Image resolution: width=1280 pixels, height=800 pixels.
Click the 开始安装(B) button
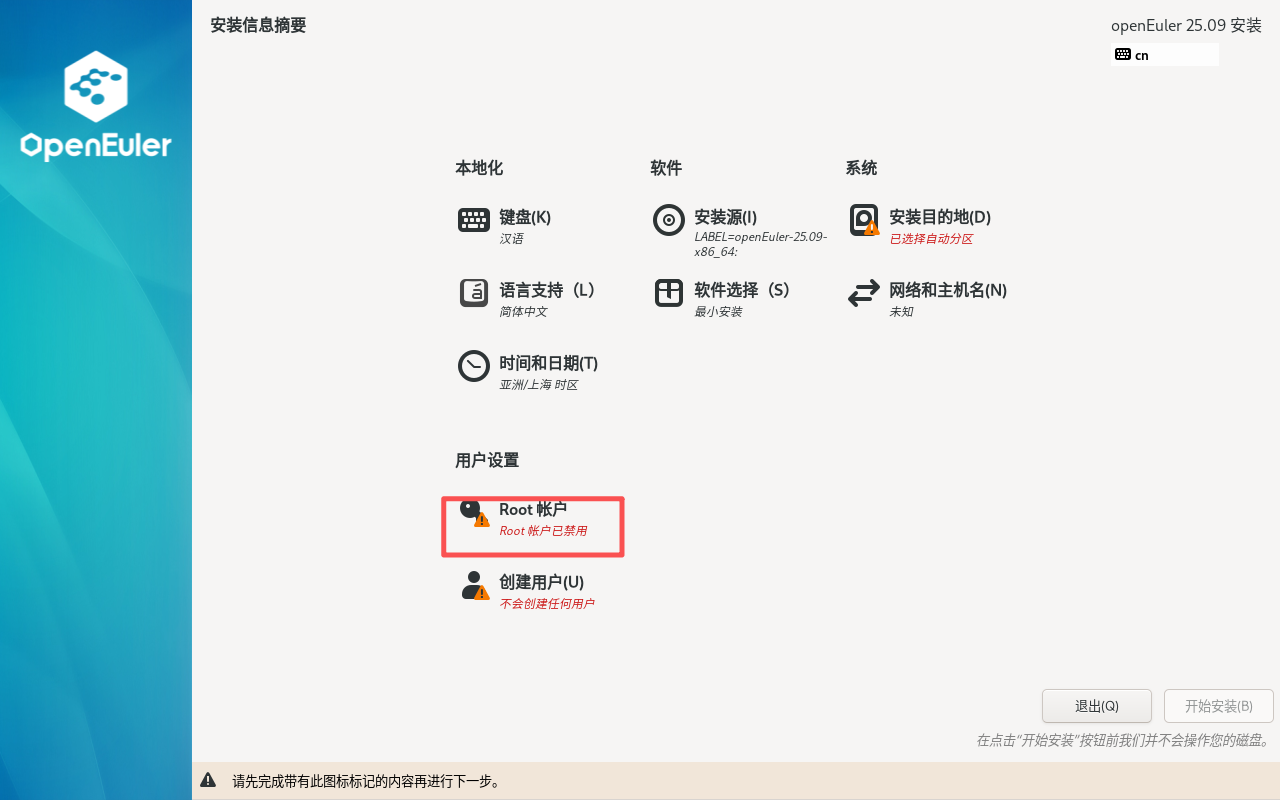click(x=1218, y=706)
